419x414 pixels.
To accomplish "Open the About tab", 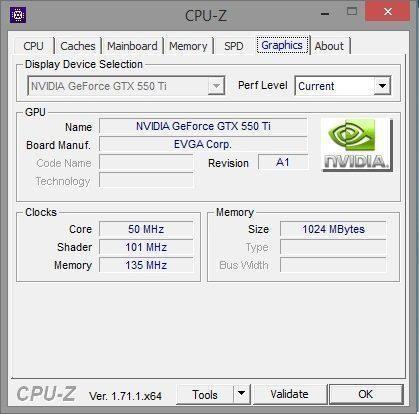I will coord(329,46).
